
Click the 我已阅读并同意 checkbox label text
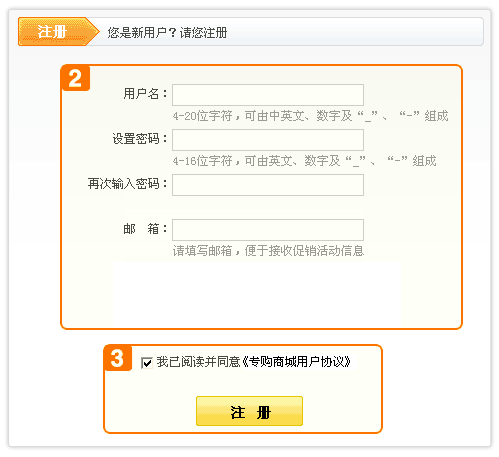coord(198,362)
